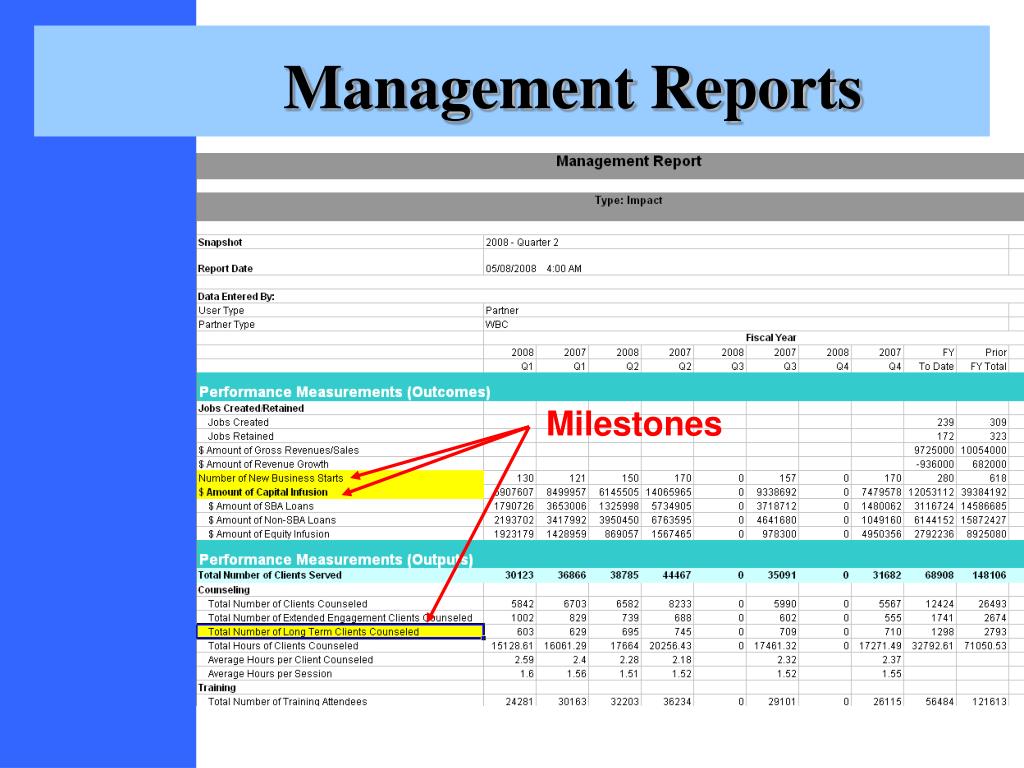Select the "Fiscal Year" column group header
1024x768 pixels.
point(771,338)
